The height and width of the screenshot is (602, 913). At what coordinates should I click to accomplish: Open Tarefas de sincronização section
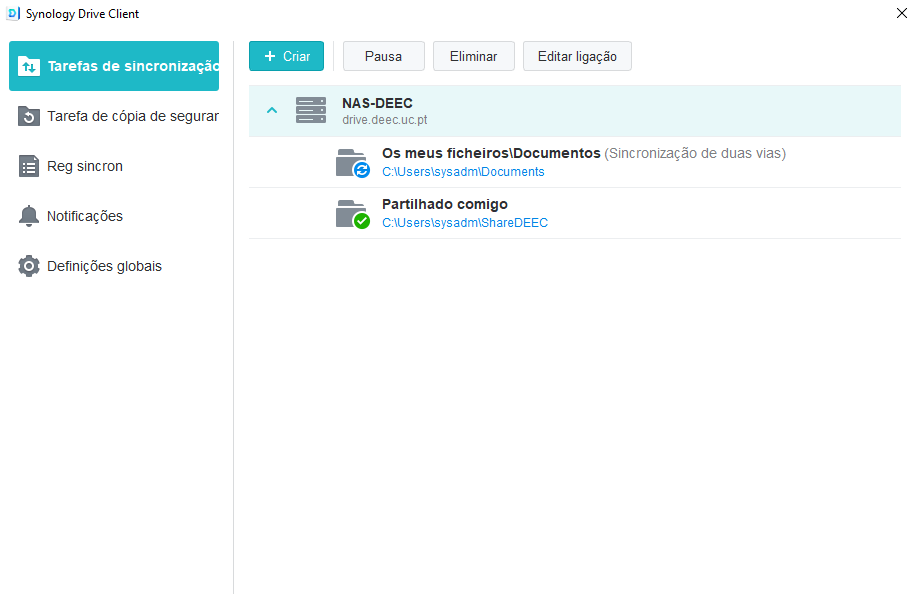point(114,66)
